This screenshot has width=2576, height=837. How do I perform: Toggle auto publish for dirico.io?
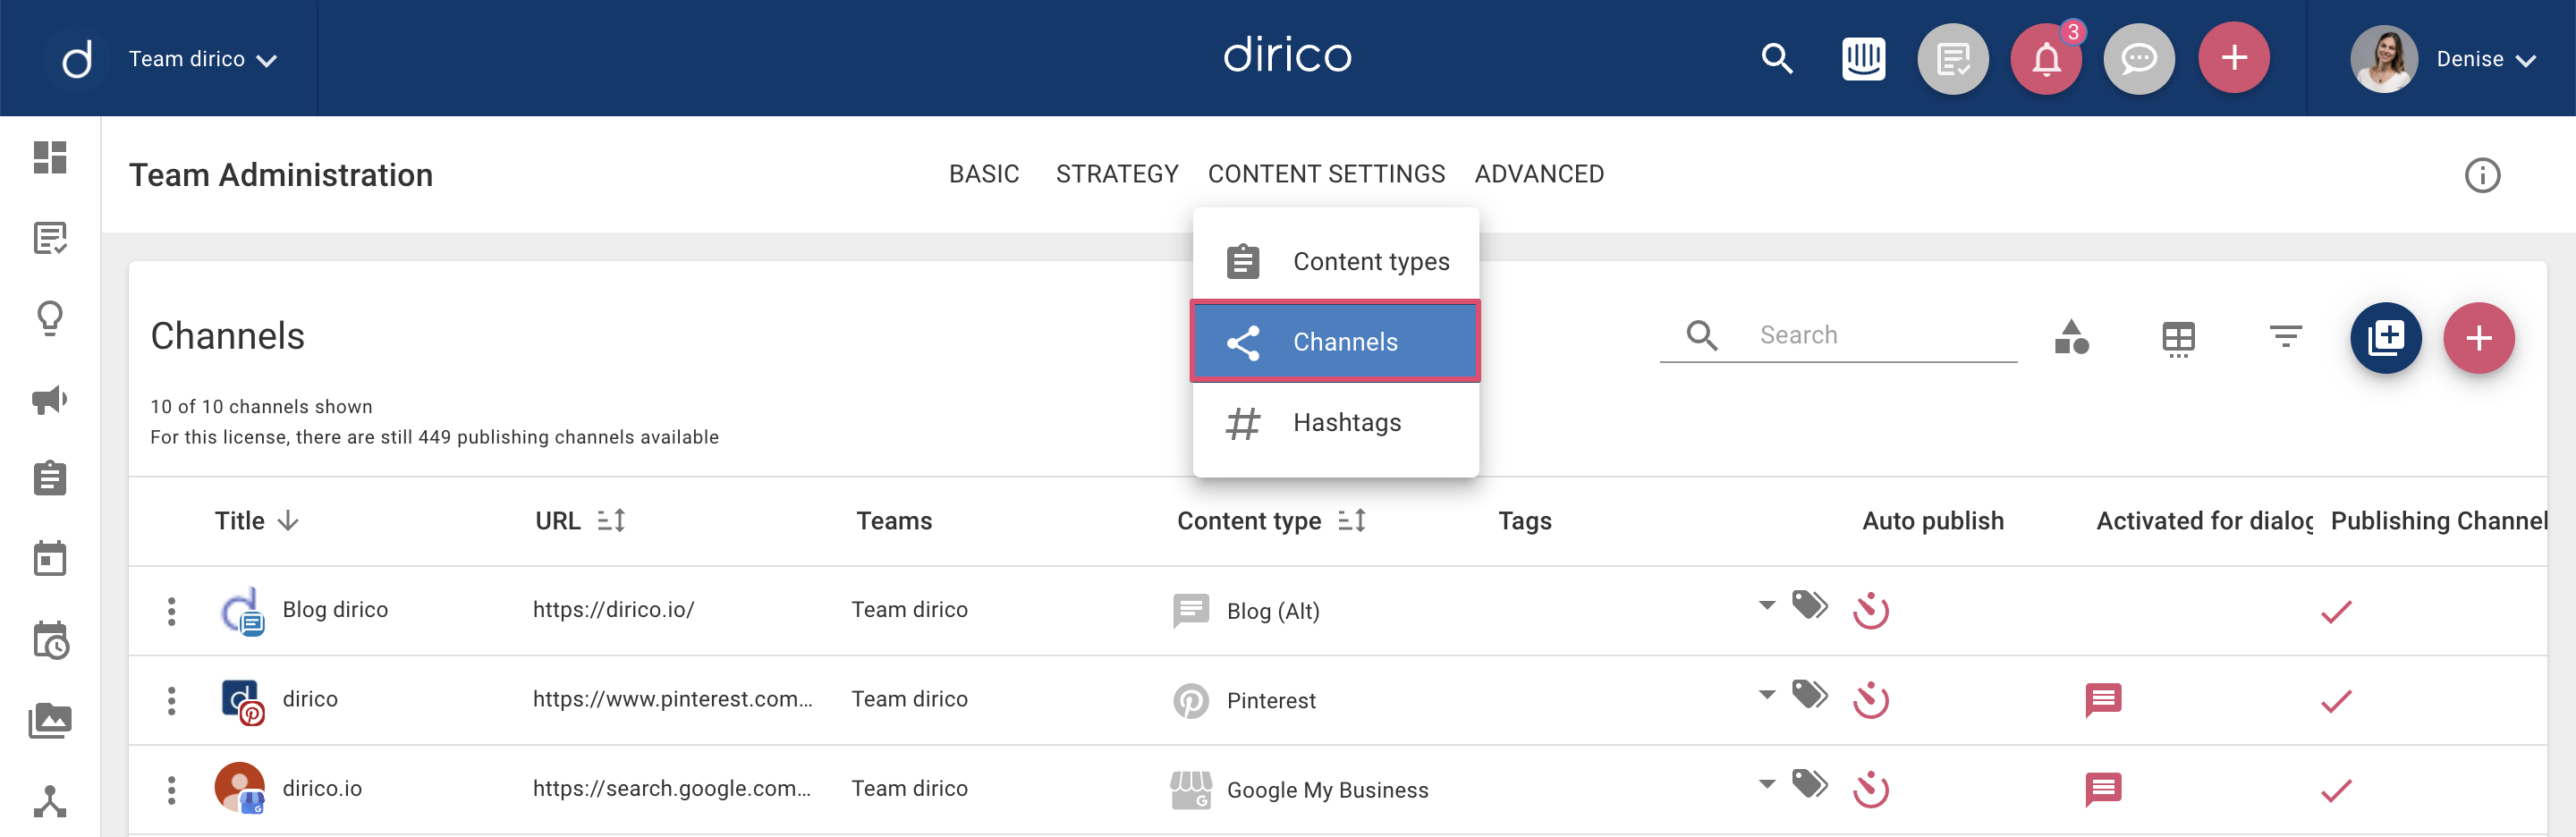[x=1870, y=790]
